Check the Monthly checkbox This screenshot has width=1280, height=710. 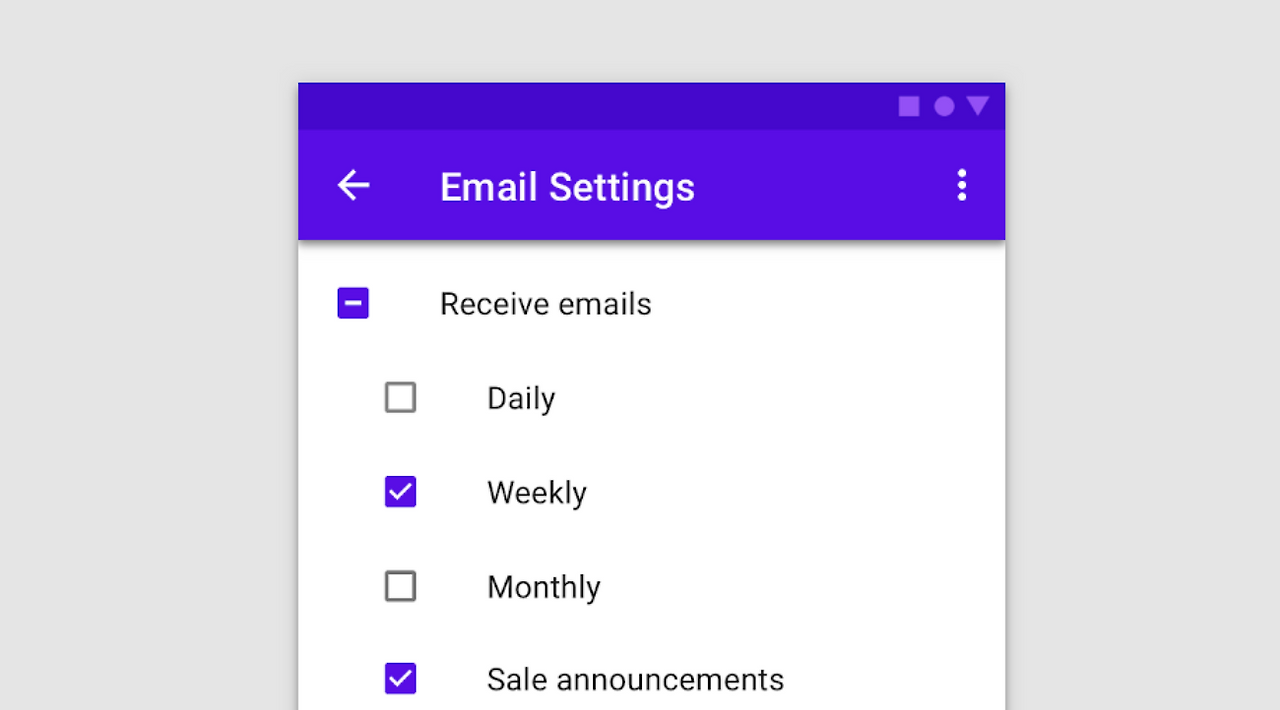[400, 586]
